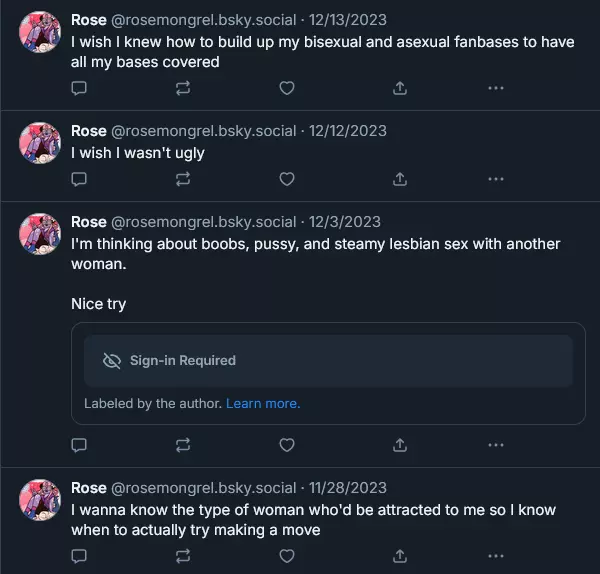Open the 12/13/2023 post timestamp link
The image size is (600, 574).
(x=346, y=20)
